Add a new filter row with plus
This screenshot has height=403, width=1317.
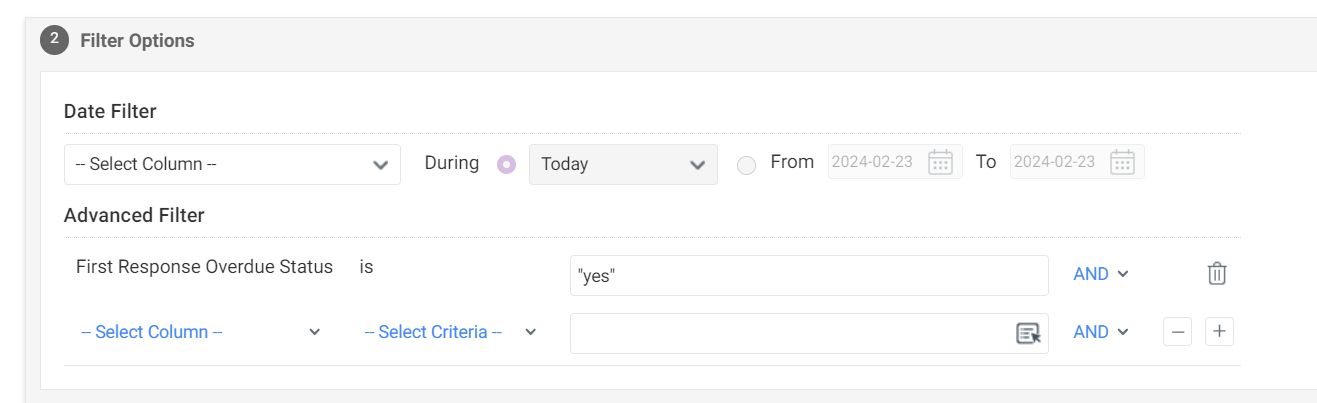(x=1218, y=332)
